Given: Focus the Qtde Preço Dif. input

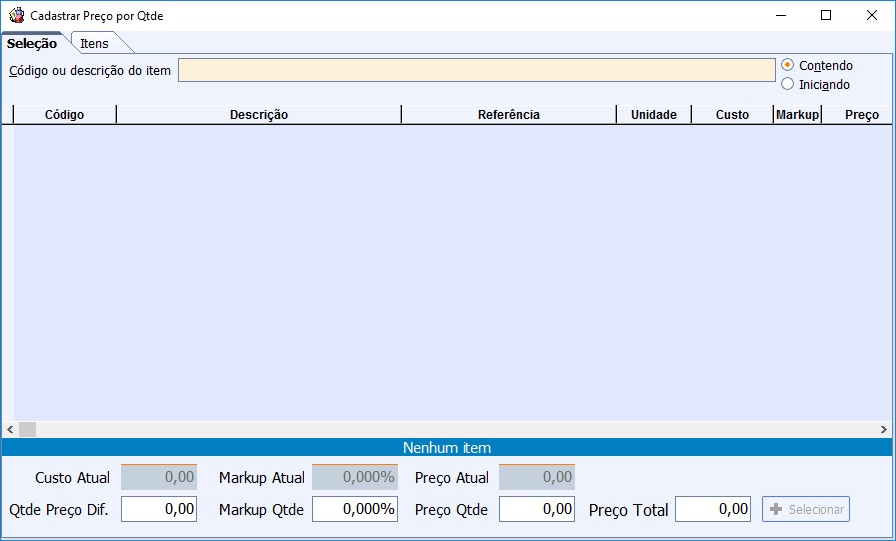Looking at the screenshot, I should [x=159, y=509].
